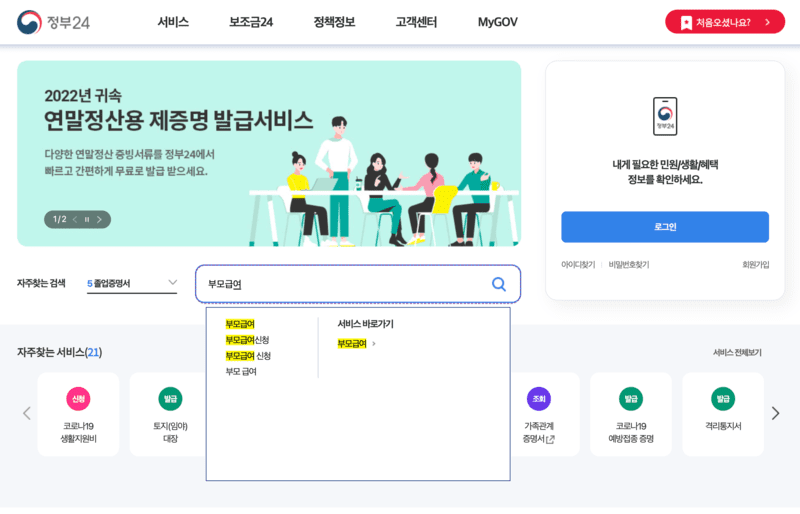Open the MyGOV menu
Screen dimensions: 800x514
click(x=497, y=22)
